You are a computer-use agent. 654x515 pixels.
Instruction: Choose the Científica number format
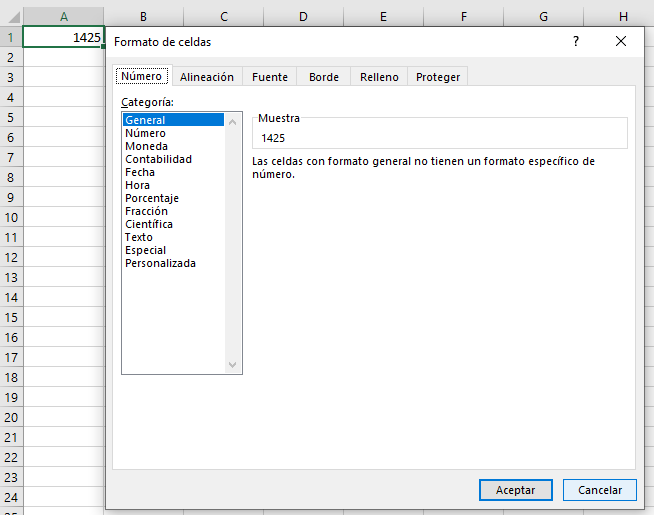(149, 224)
